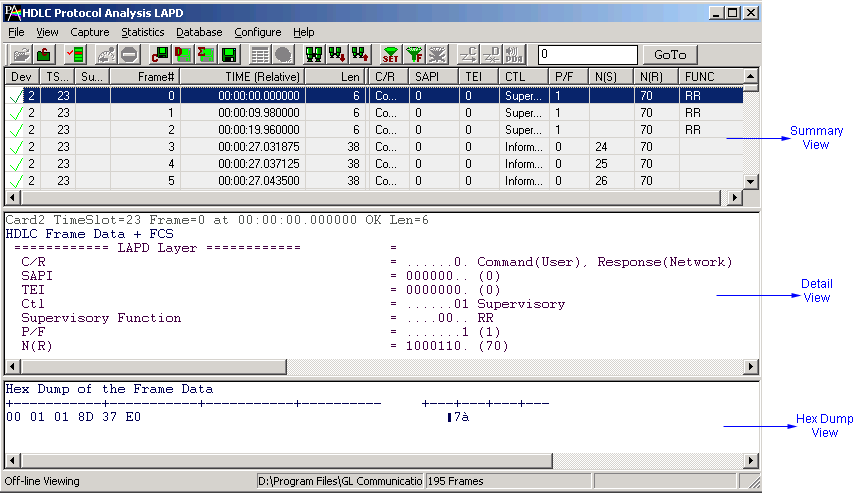Click the grayed stop circle icon

click(x=129, y=55)
